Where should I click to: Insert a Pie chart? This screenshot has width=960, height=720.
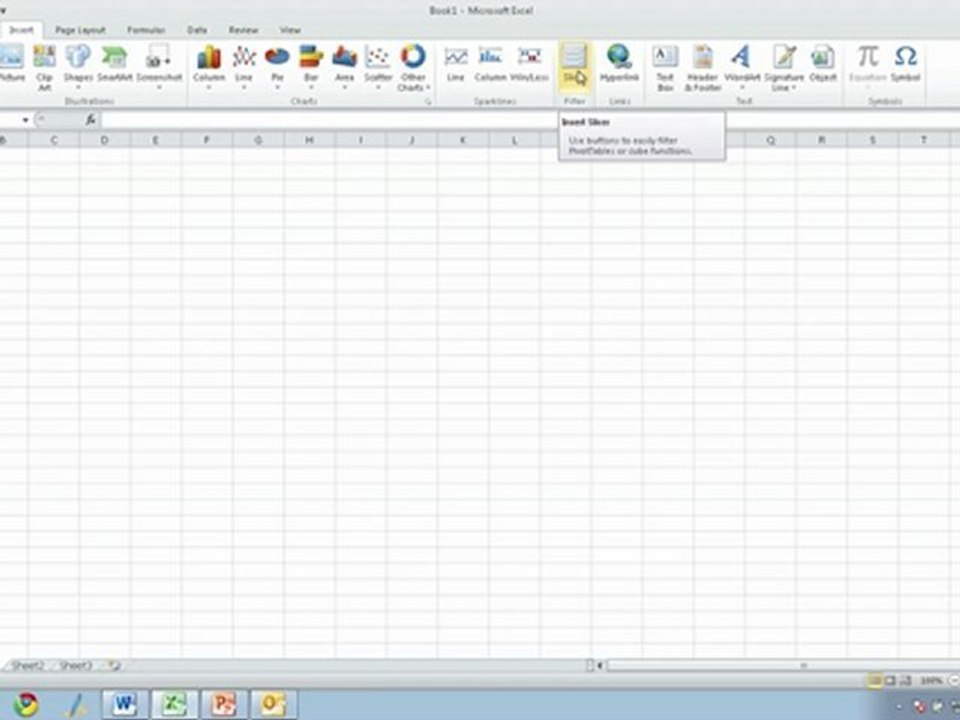(277, 66)
